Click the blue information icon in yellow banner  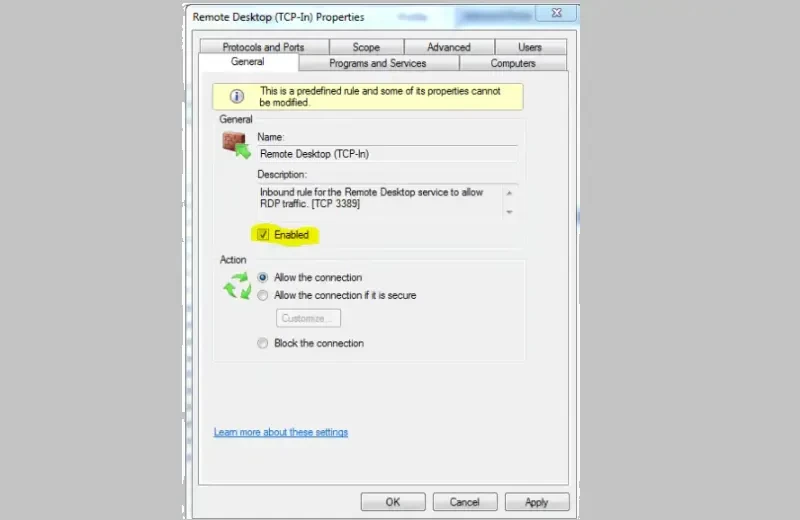(x=237, y=96)
